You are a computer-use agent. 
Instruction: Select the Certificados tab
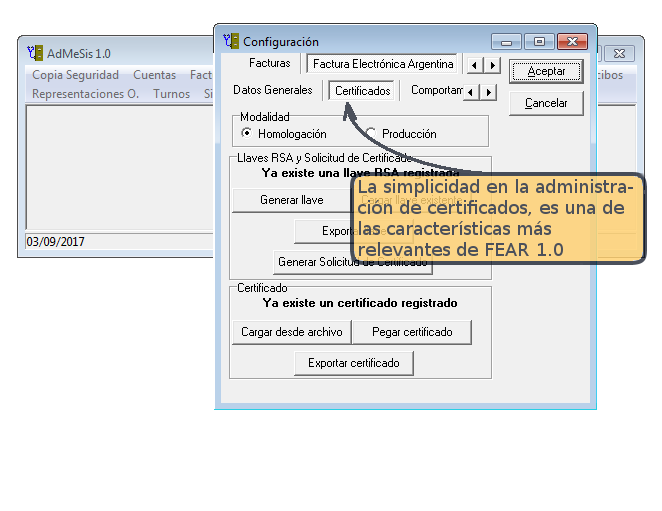pos(362,91)
